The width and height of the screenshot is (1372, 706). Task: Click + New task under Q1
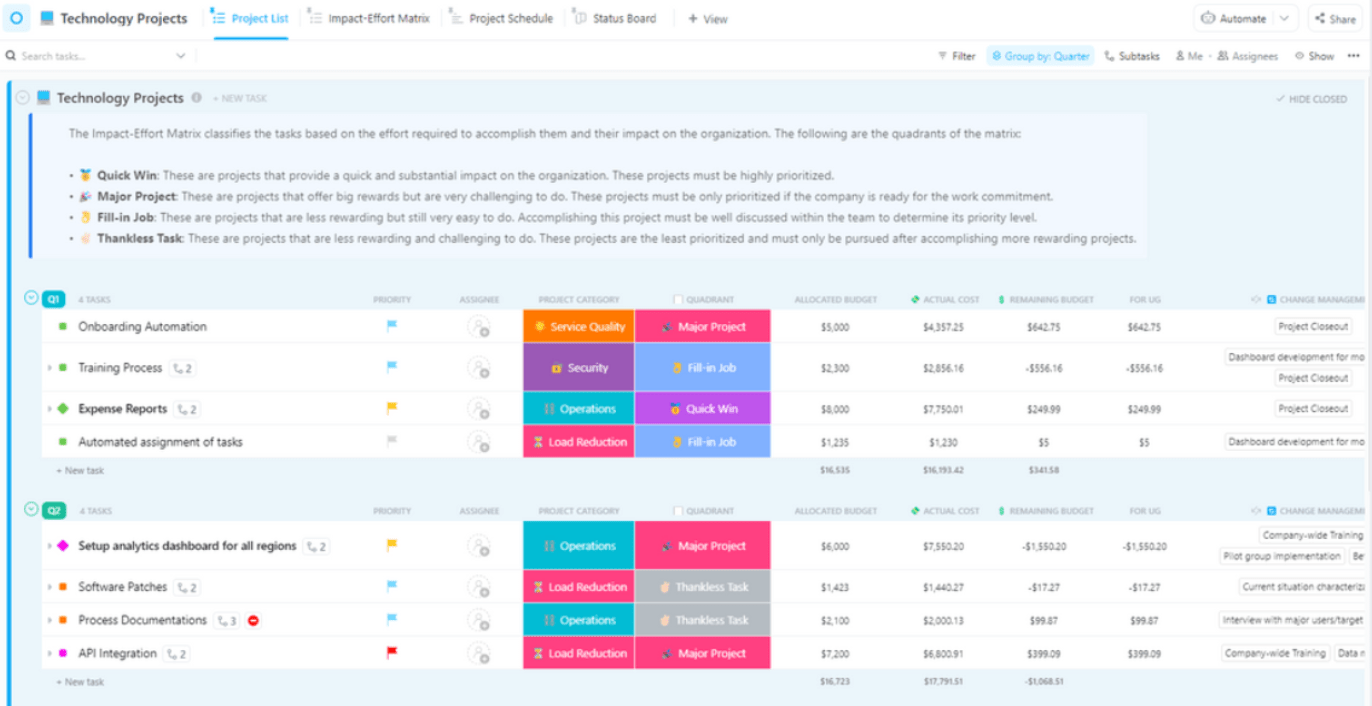80,470
